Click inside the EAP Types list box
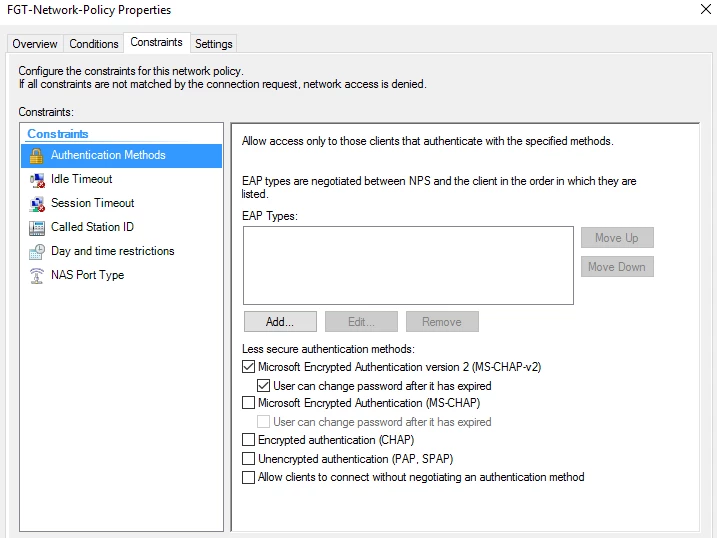This screenshot has width=717, height=538. tap(408, 266)
